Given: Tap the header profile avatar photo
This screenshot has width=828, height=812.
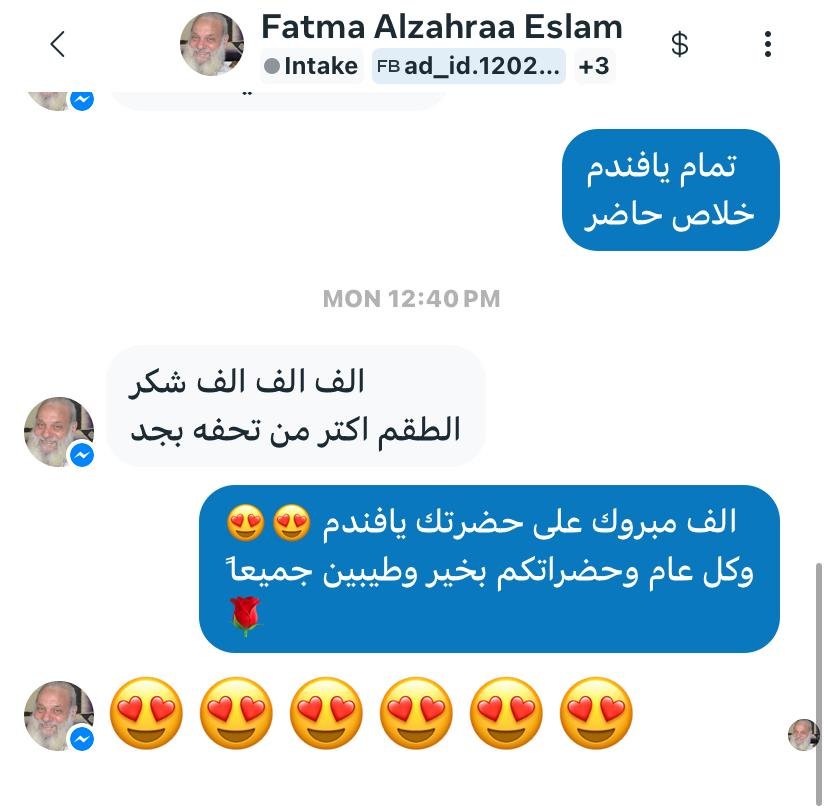Looking at the screenshot, I should click(x=212, y=44).
